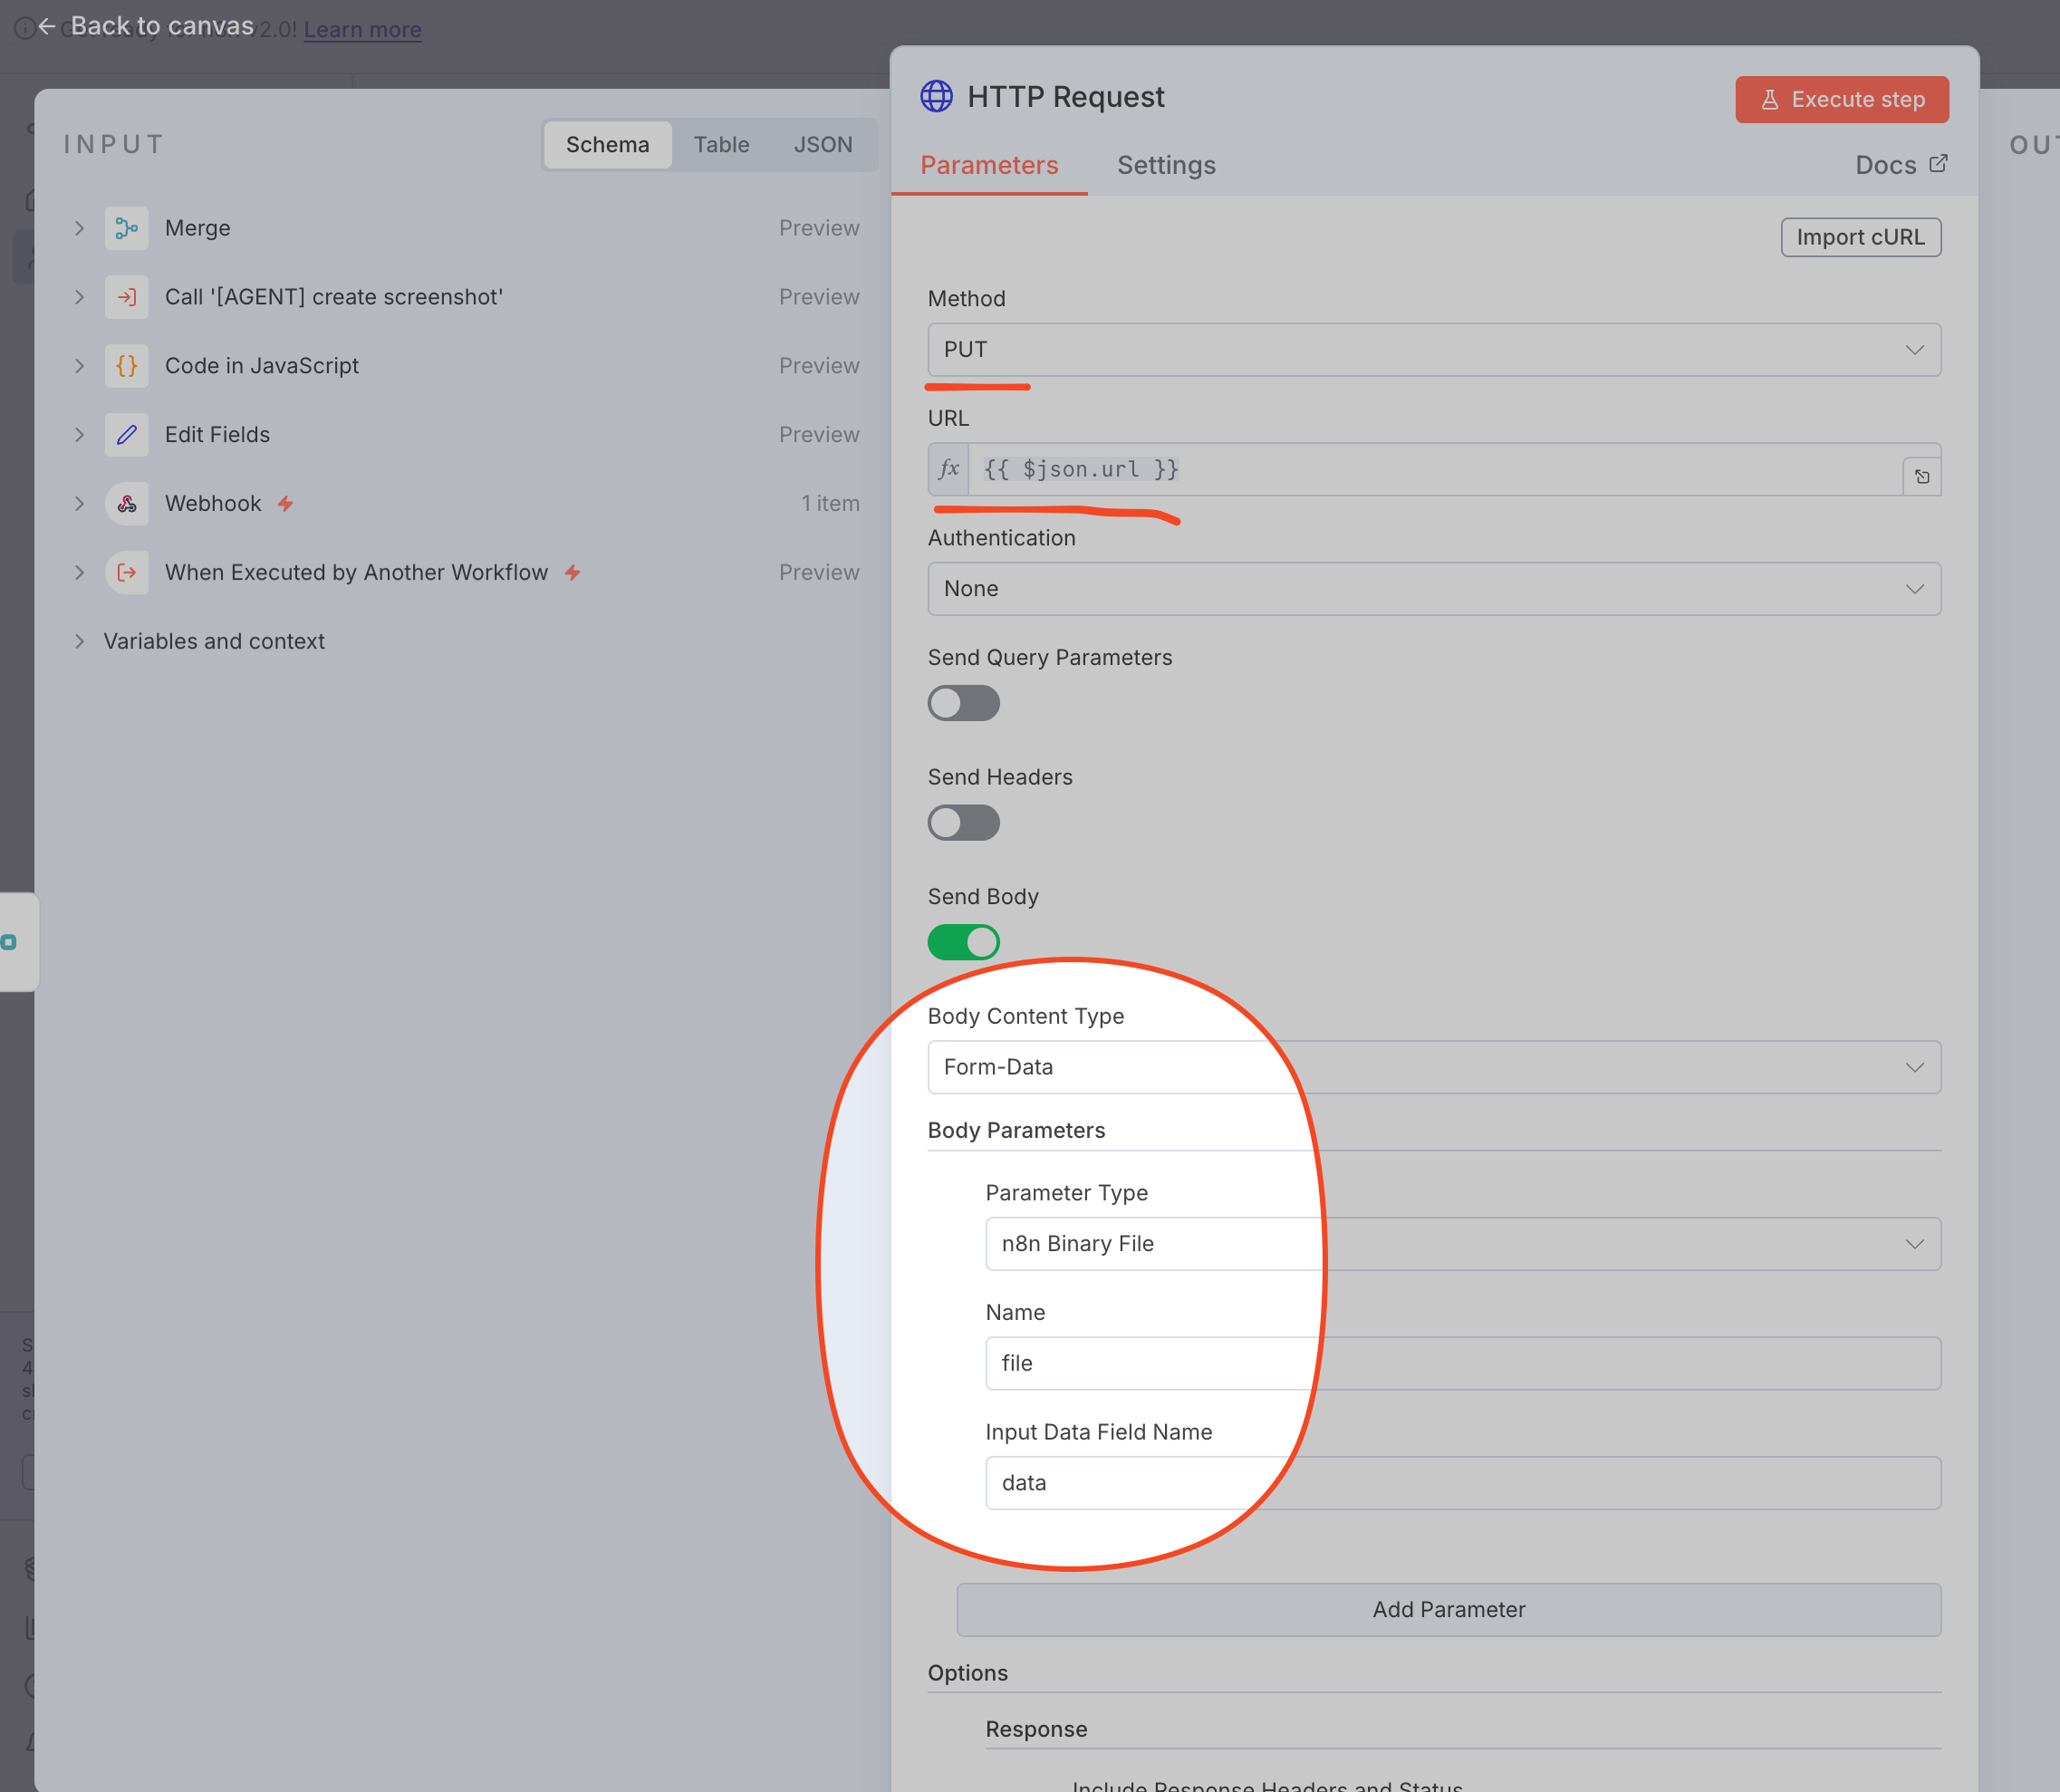The width and height of the screenshot is (2060, 1792).
Task: Enable Send Query Parameters toggle
Action: pyautogui.click(x=963, y=703)
